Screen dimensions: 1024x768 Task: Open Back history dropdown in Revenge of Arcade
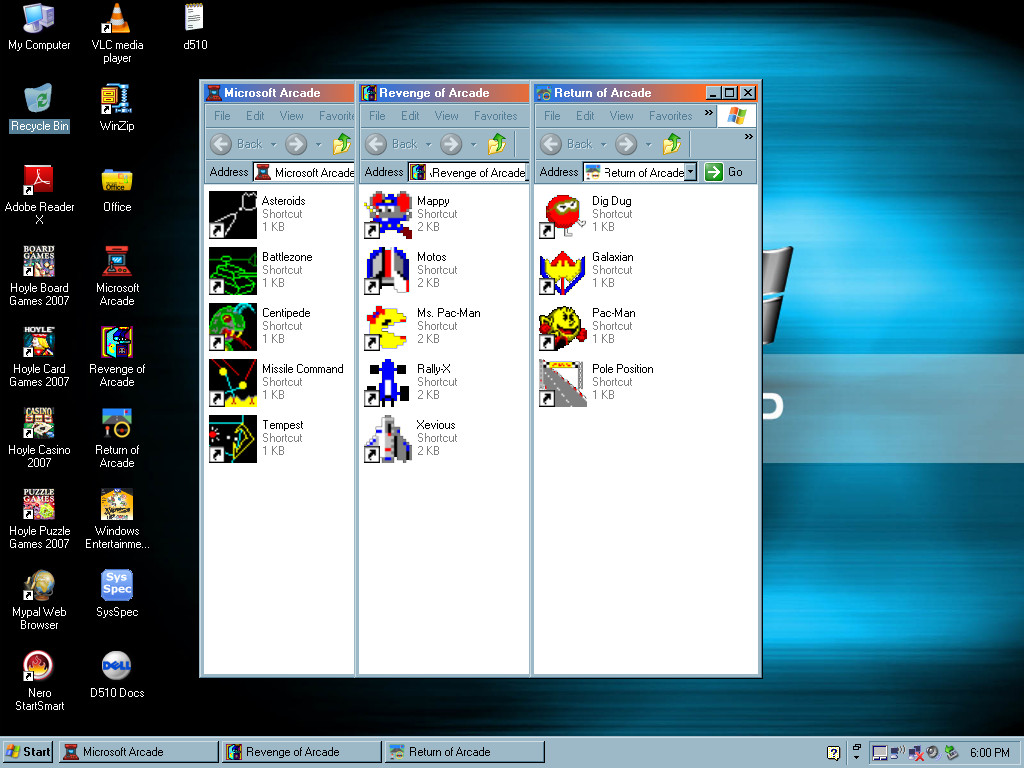[428, 144]
